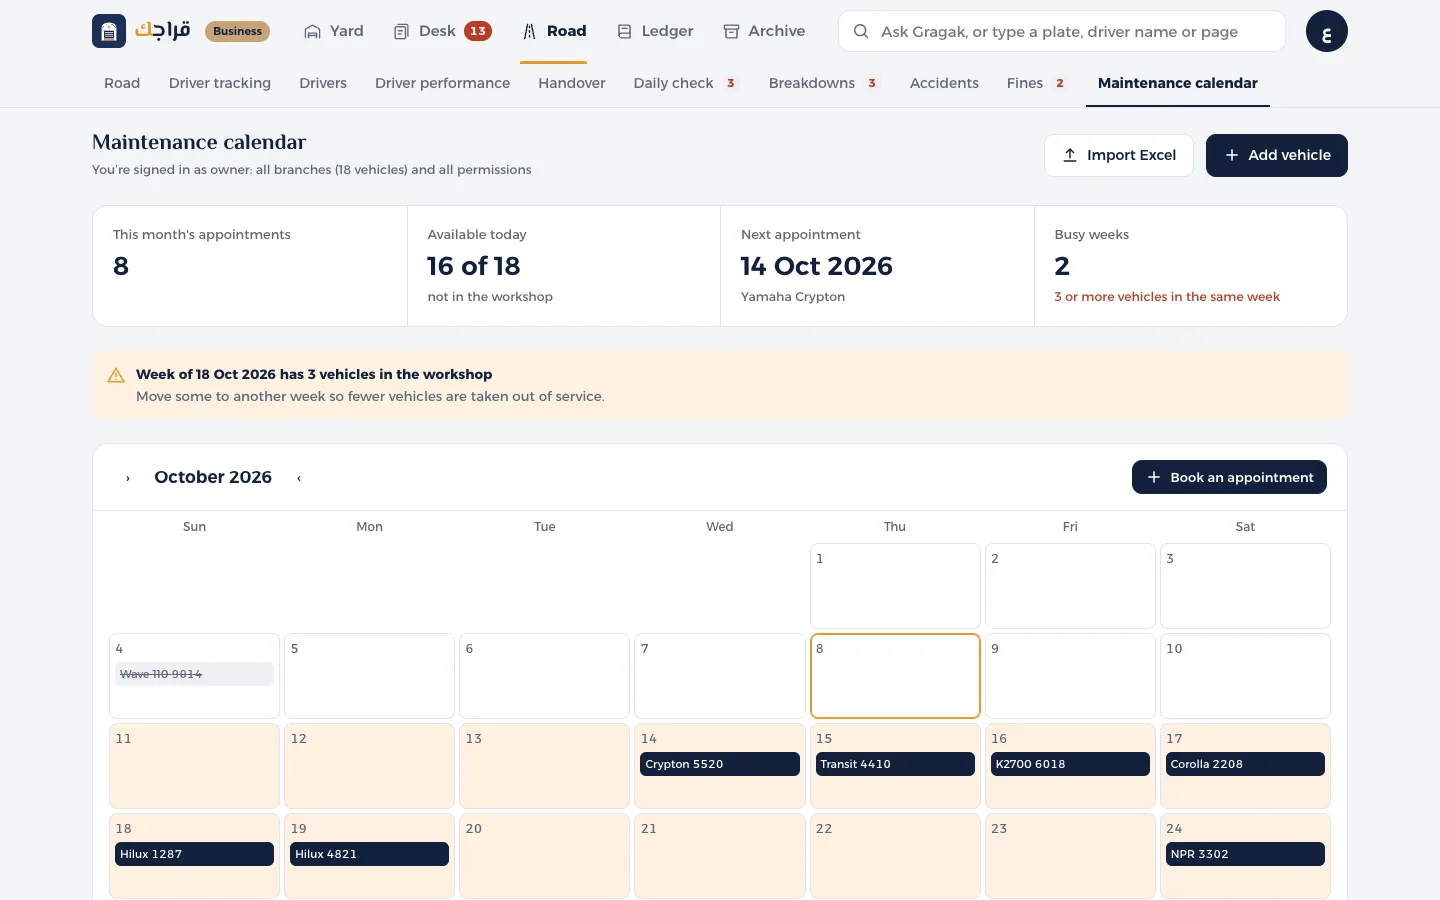Open the NPR 3302 appointment
The width and height of the screenshot is (1440, 900).
1245,854
